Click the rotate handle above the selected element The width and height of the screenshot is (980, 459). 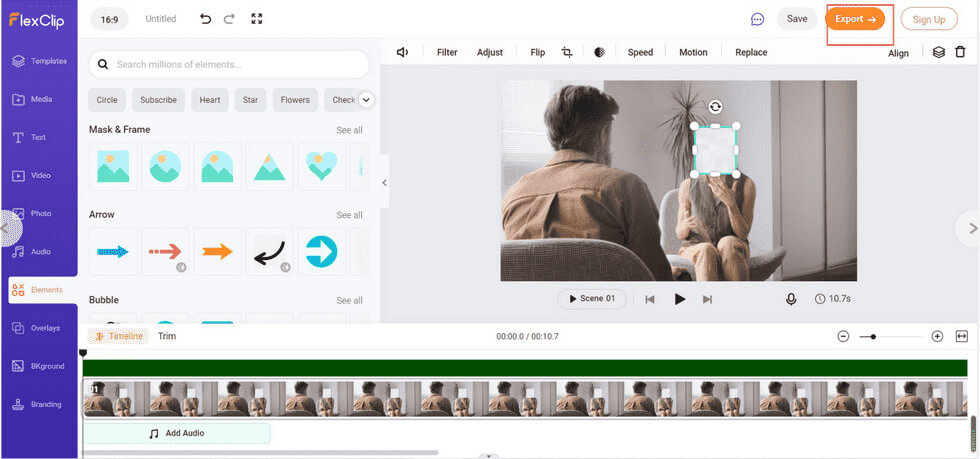tap(716, 107)
